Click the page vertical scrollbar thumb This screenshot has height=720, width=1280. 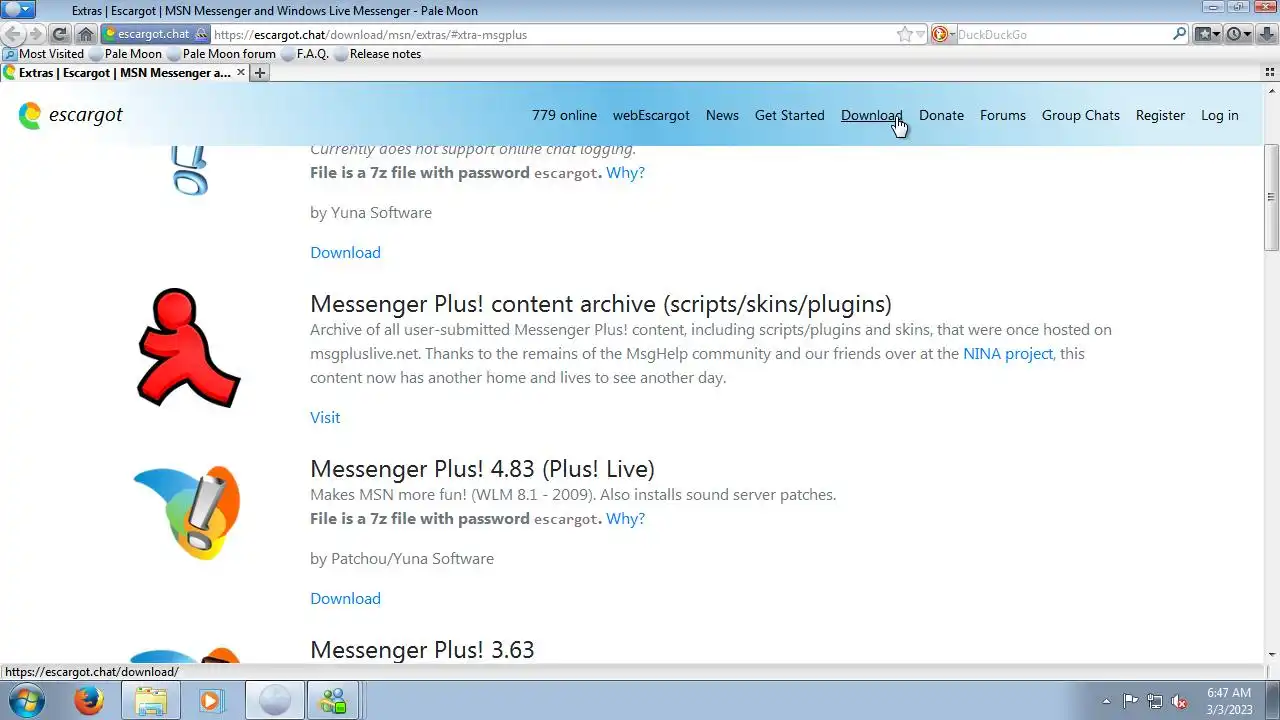click(x=1271, y=197)
